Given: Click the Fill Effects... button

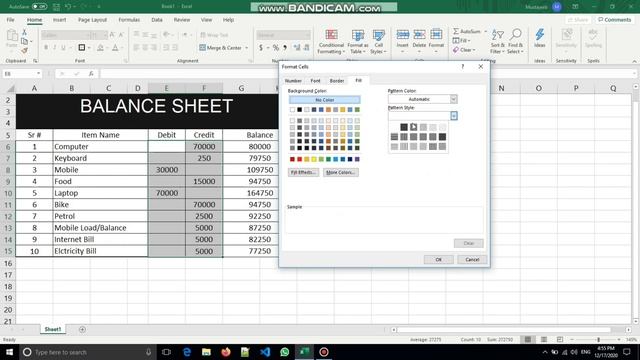Looking at the screenshot, I should pos(303,172).
